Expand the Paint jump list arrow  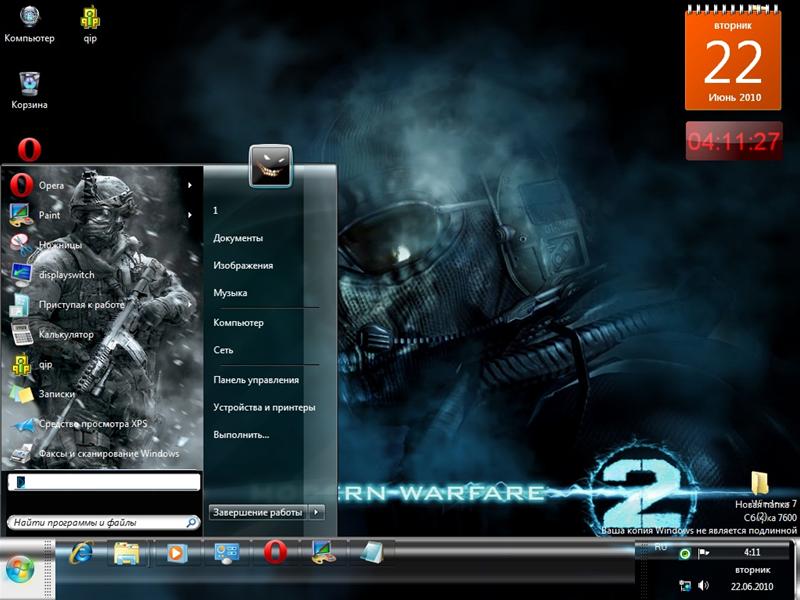tap(190, 215)
